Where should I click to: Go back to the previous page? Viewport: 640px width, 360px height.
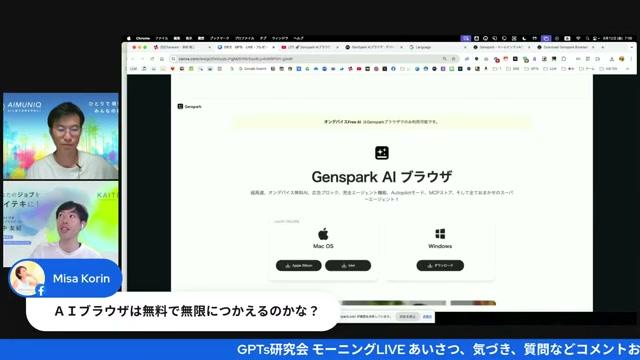133,59
